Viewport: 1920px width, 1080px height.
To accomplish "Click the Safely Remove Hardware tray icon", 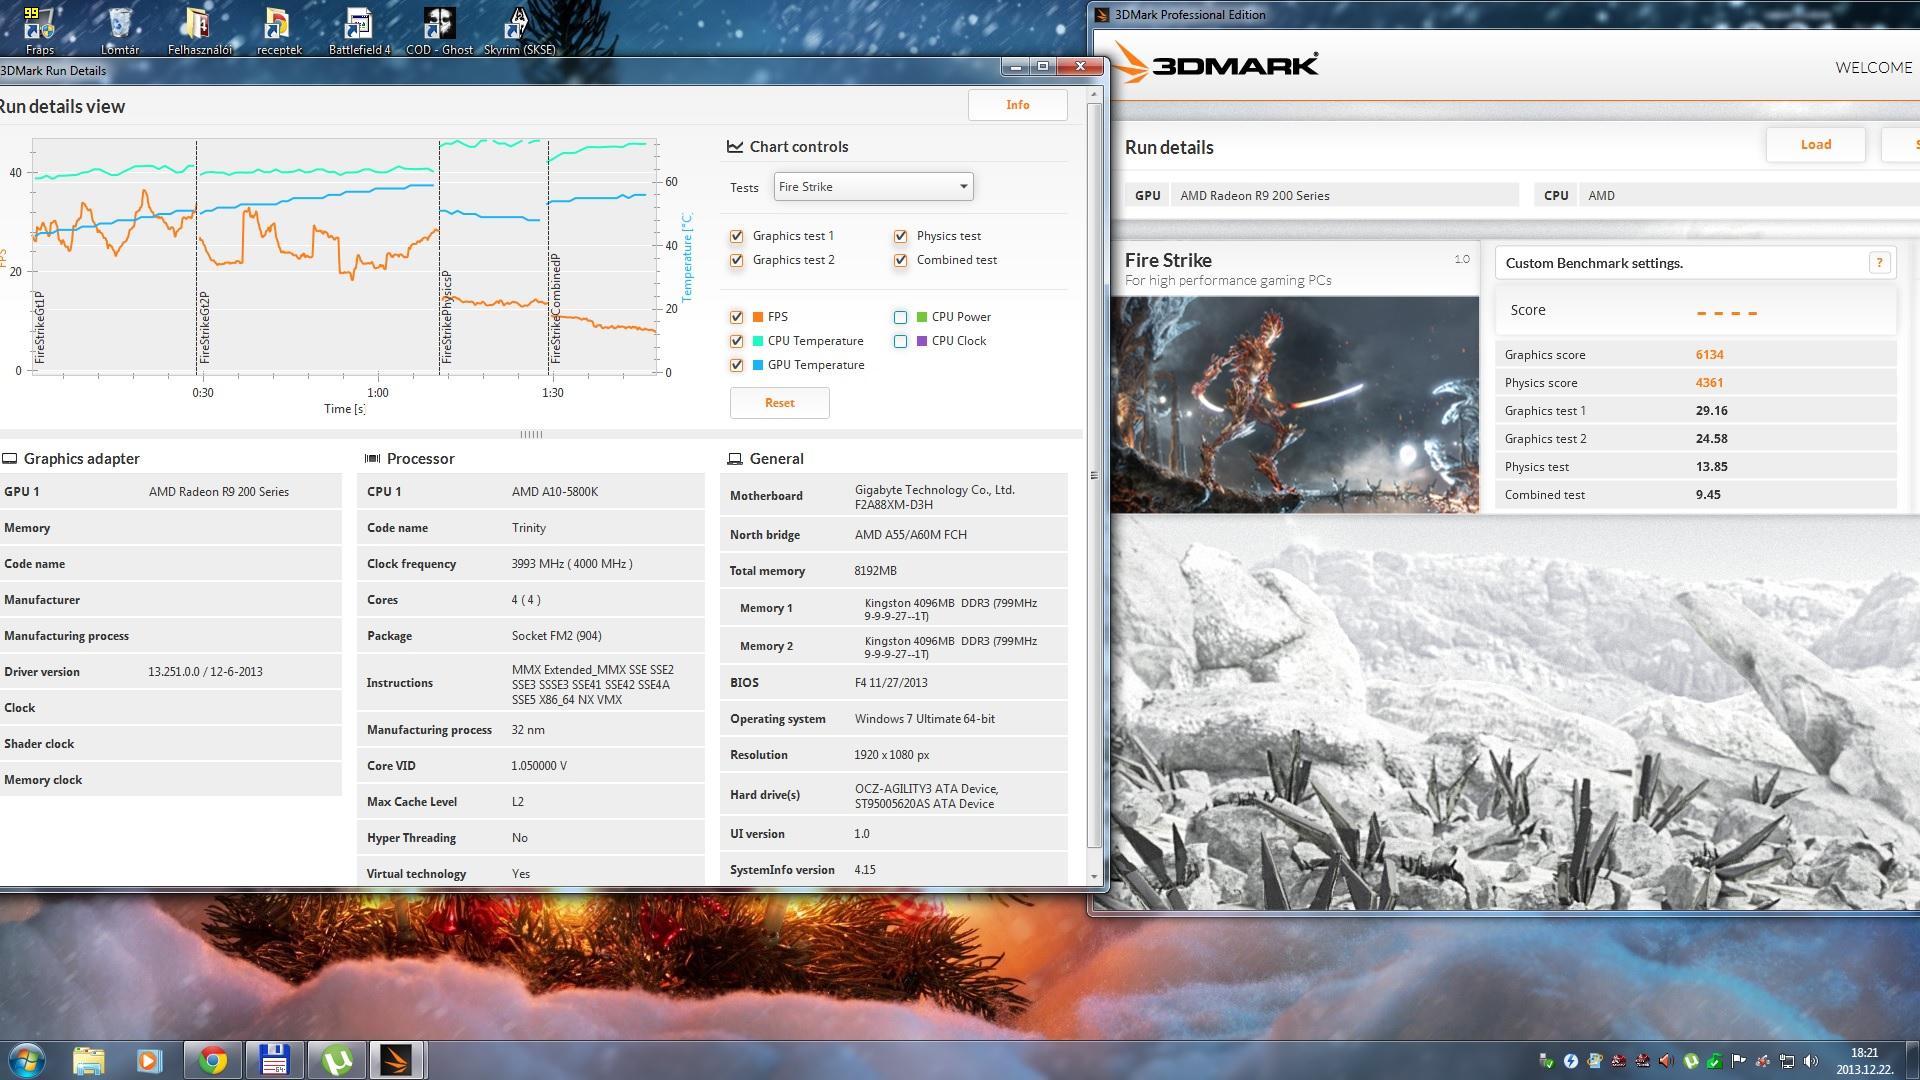I will point(1546,1061).
